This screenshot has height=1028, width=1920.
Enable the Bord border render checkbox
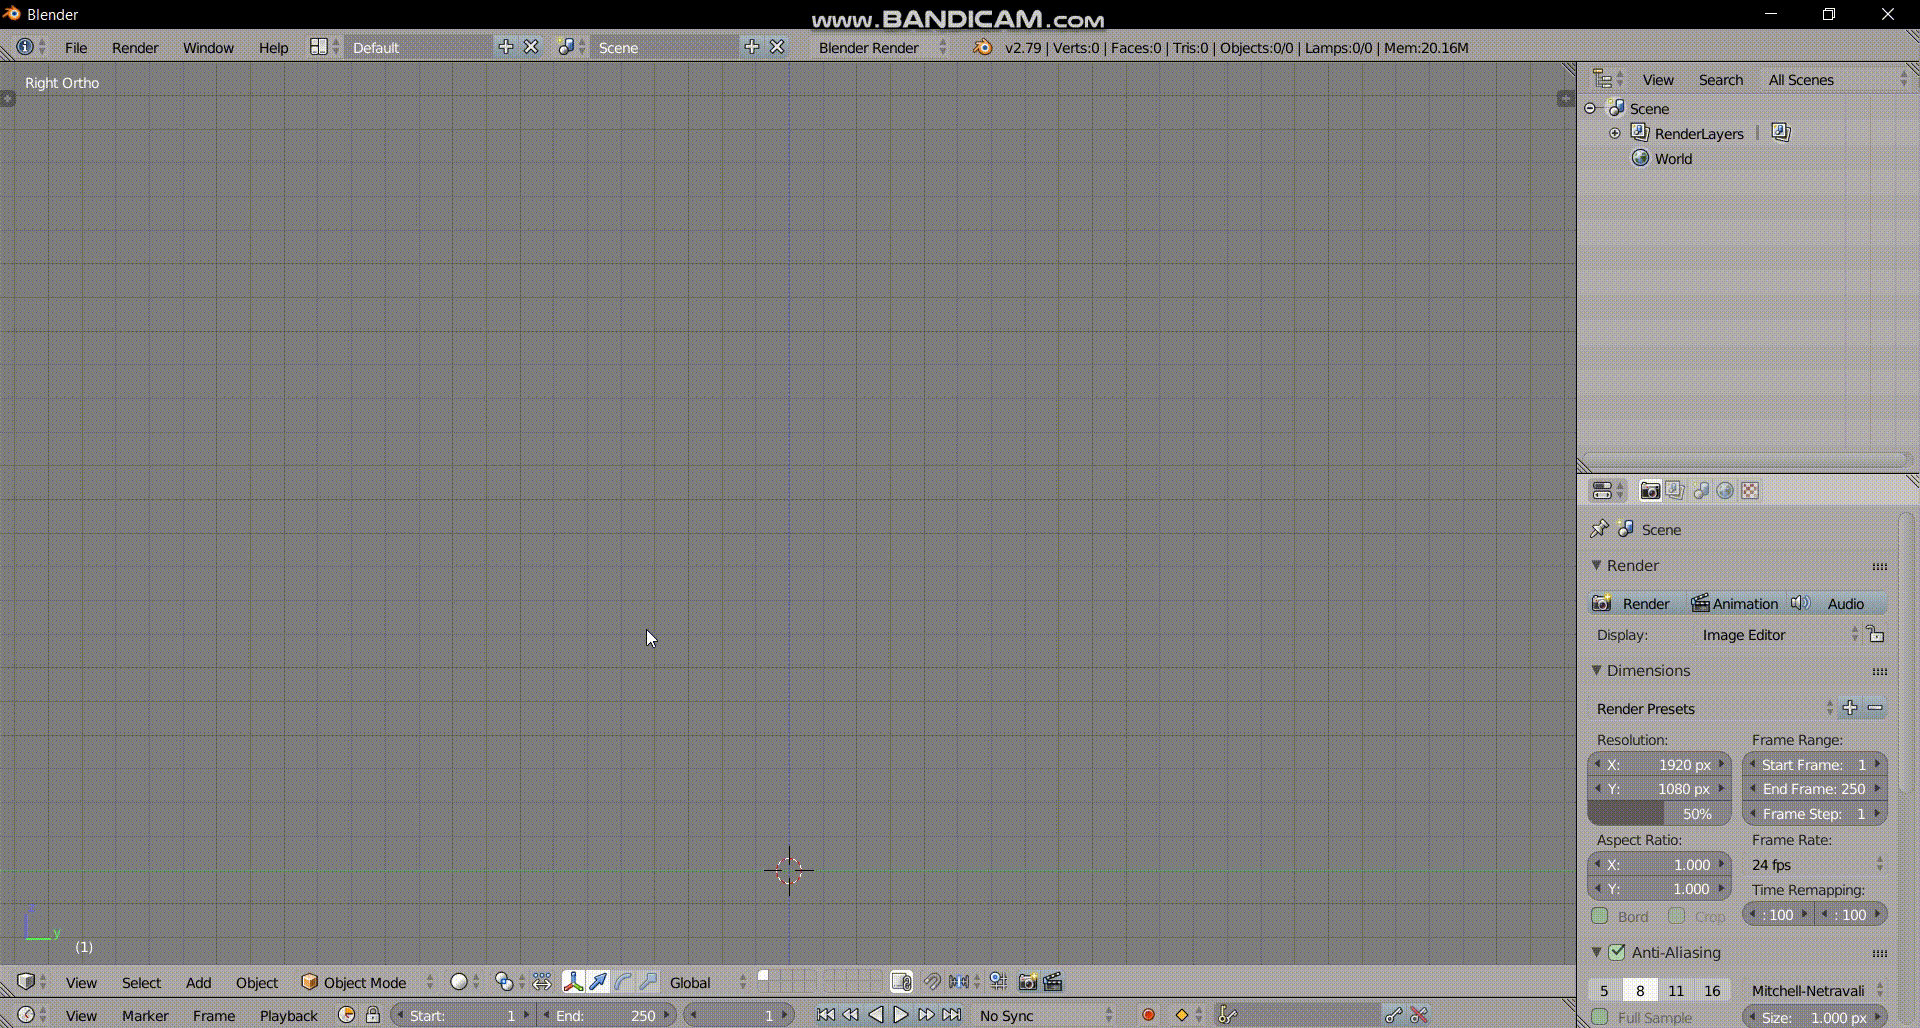[x=1600, y=916]
